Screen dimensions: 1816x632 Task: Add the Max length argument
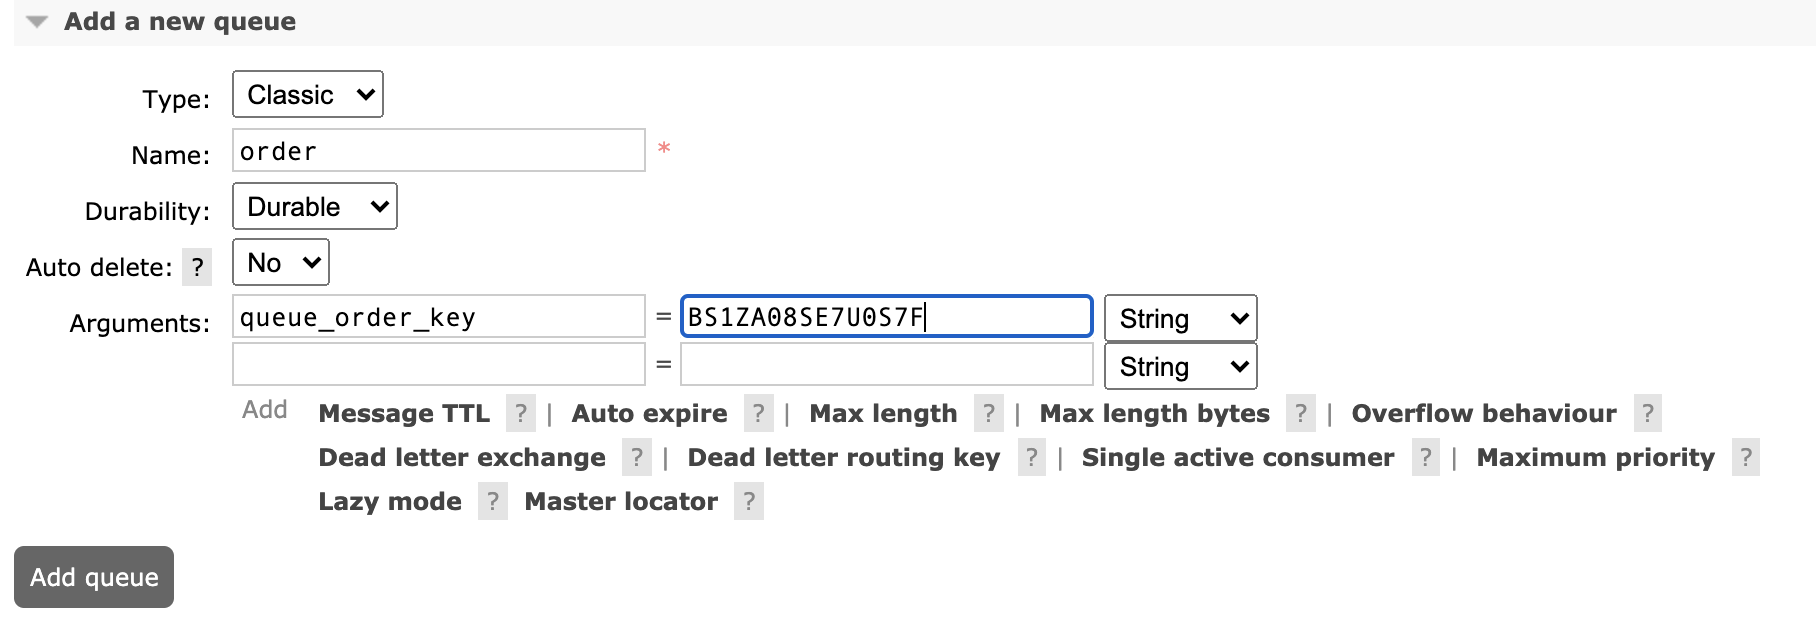883,414
